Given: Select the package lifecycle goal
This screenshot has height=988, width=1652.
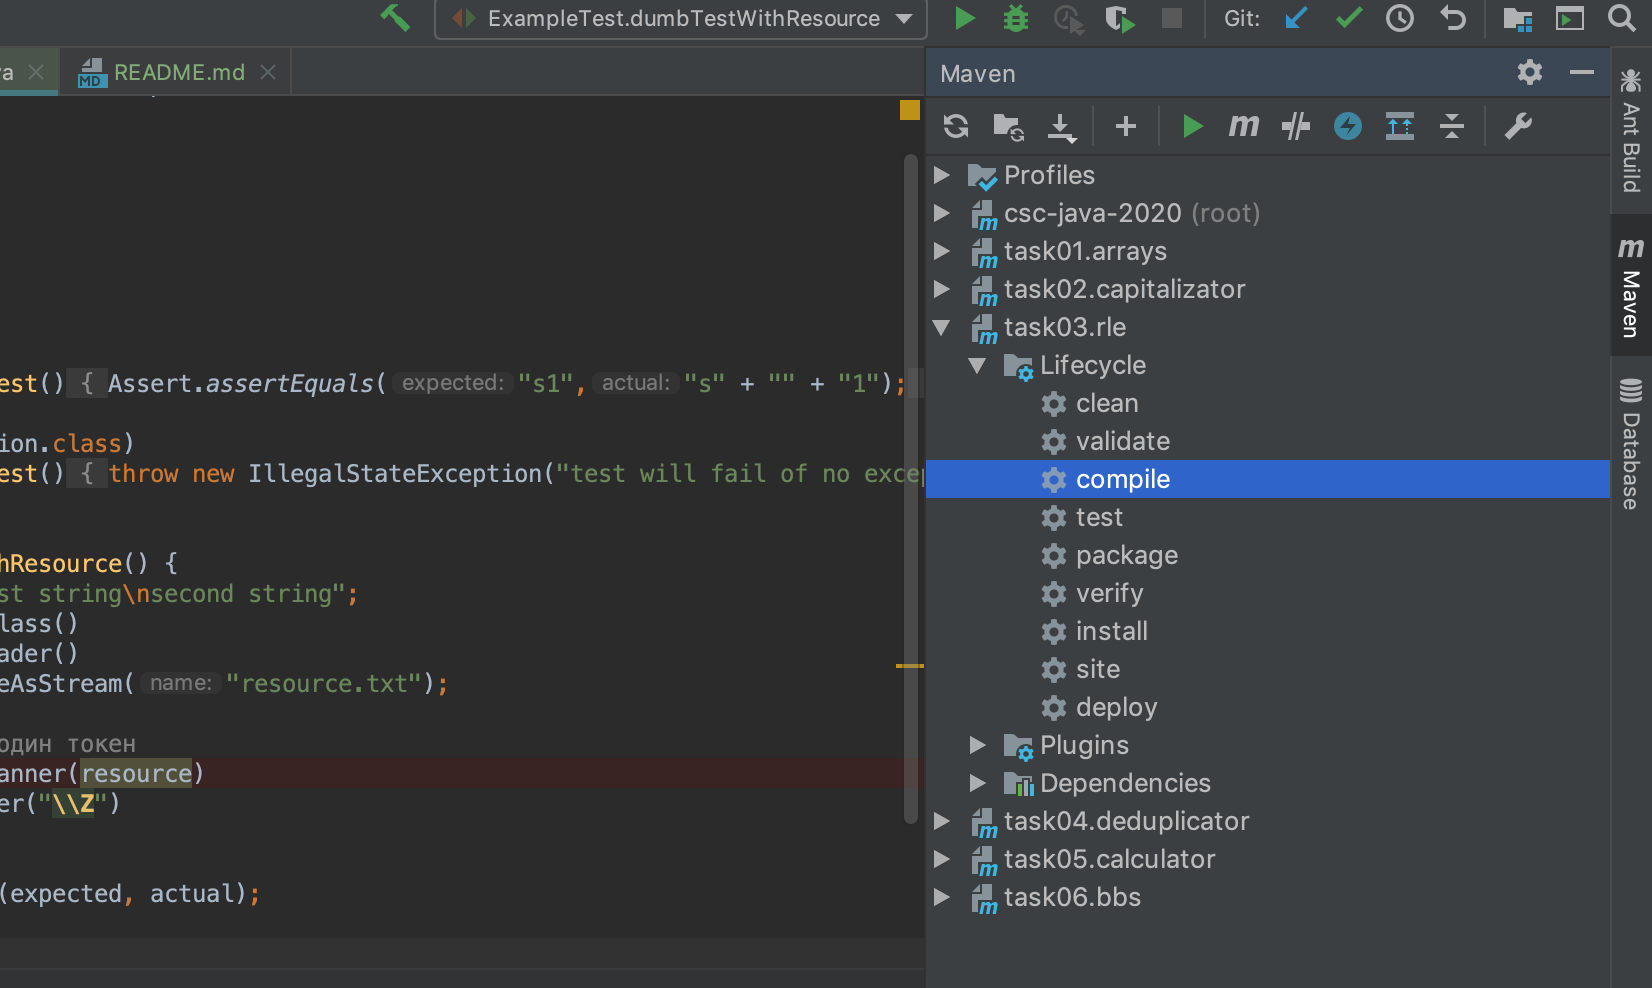Looking at the screenshot, I should (1268, 555).
